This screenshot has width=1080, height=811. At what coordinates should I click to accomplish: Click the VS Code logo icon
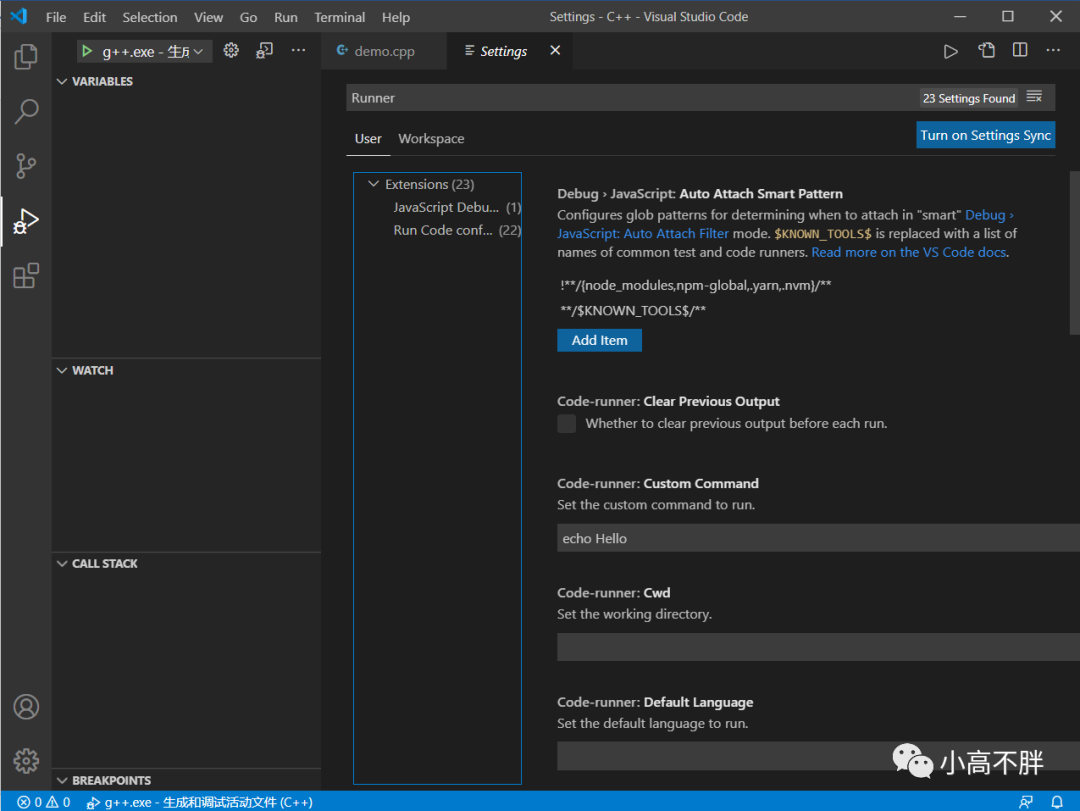pyautogui.click(x=19, y=17)
